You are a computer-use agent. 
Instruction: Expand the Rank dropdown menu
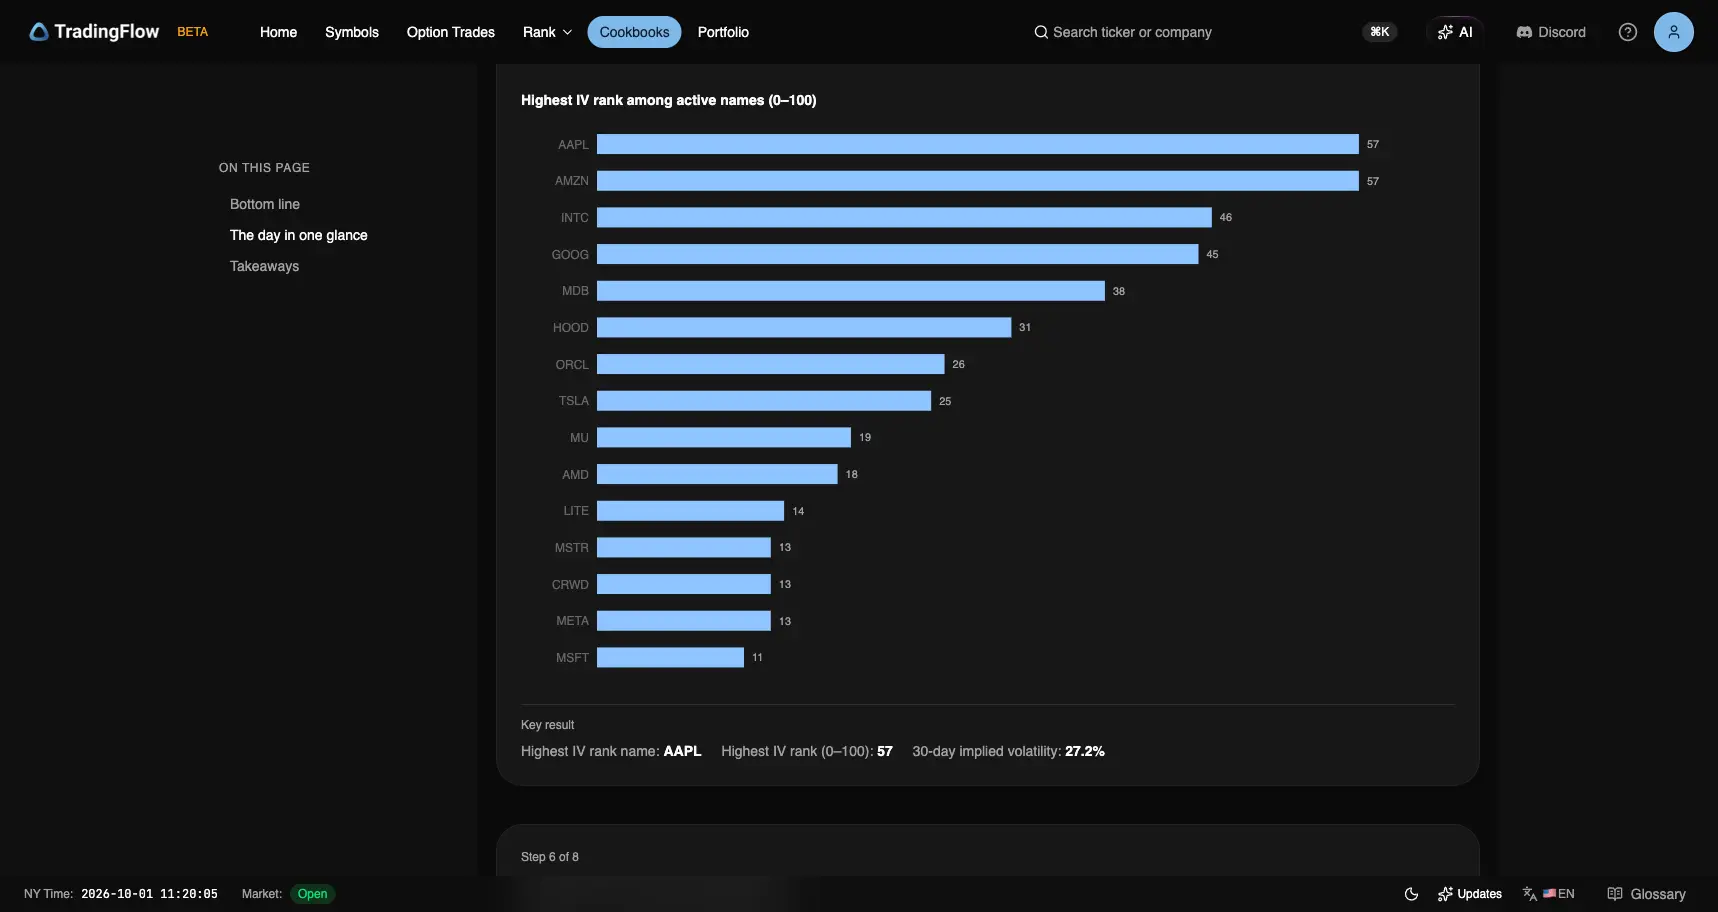(x=547, y=32)
